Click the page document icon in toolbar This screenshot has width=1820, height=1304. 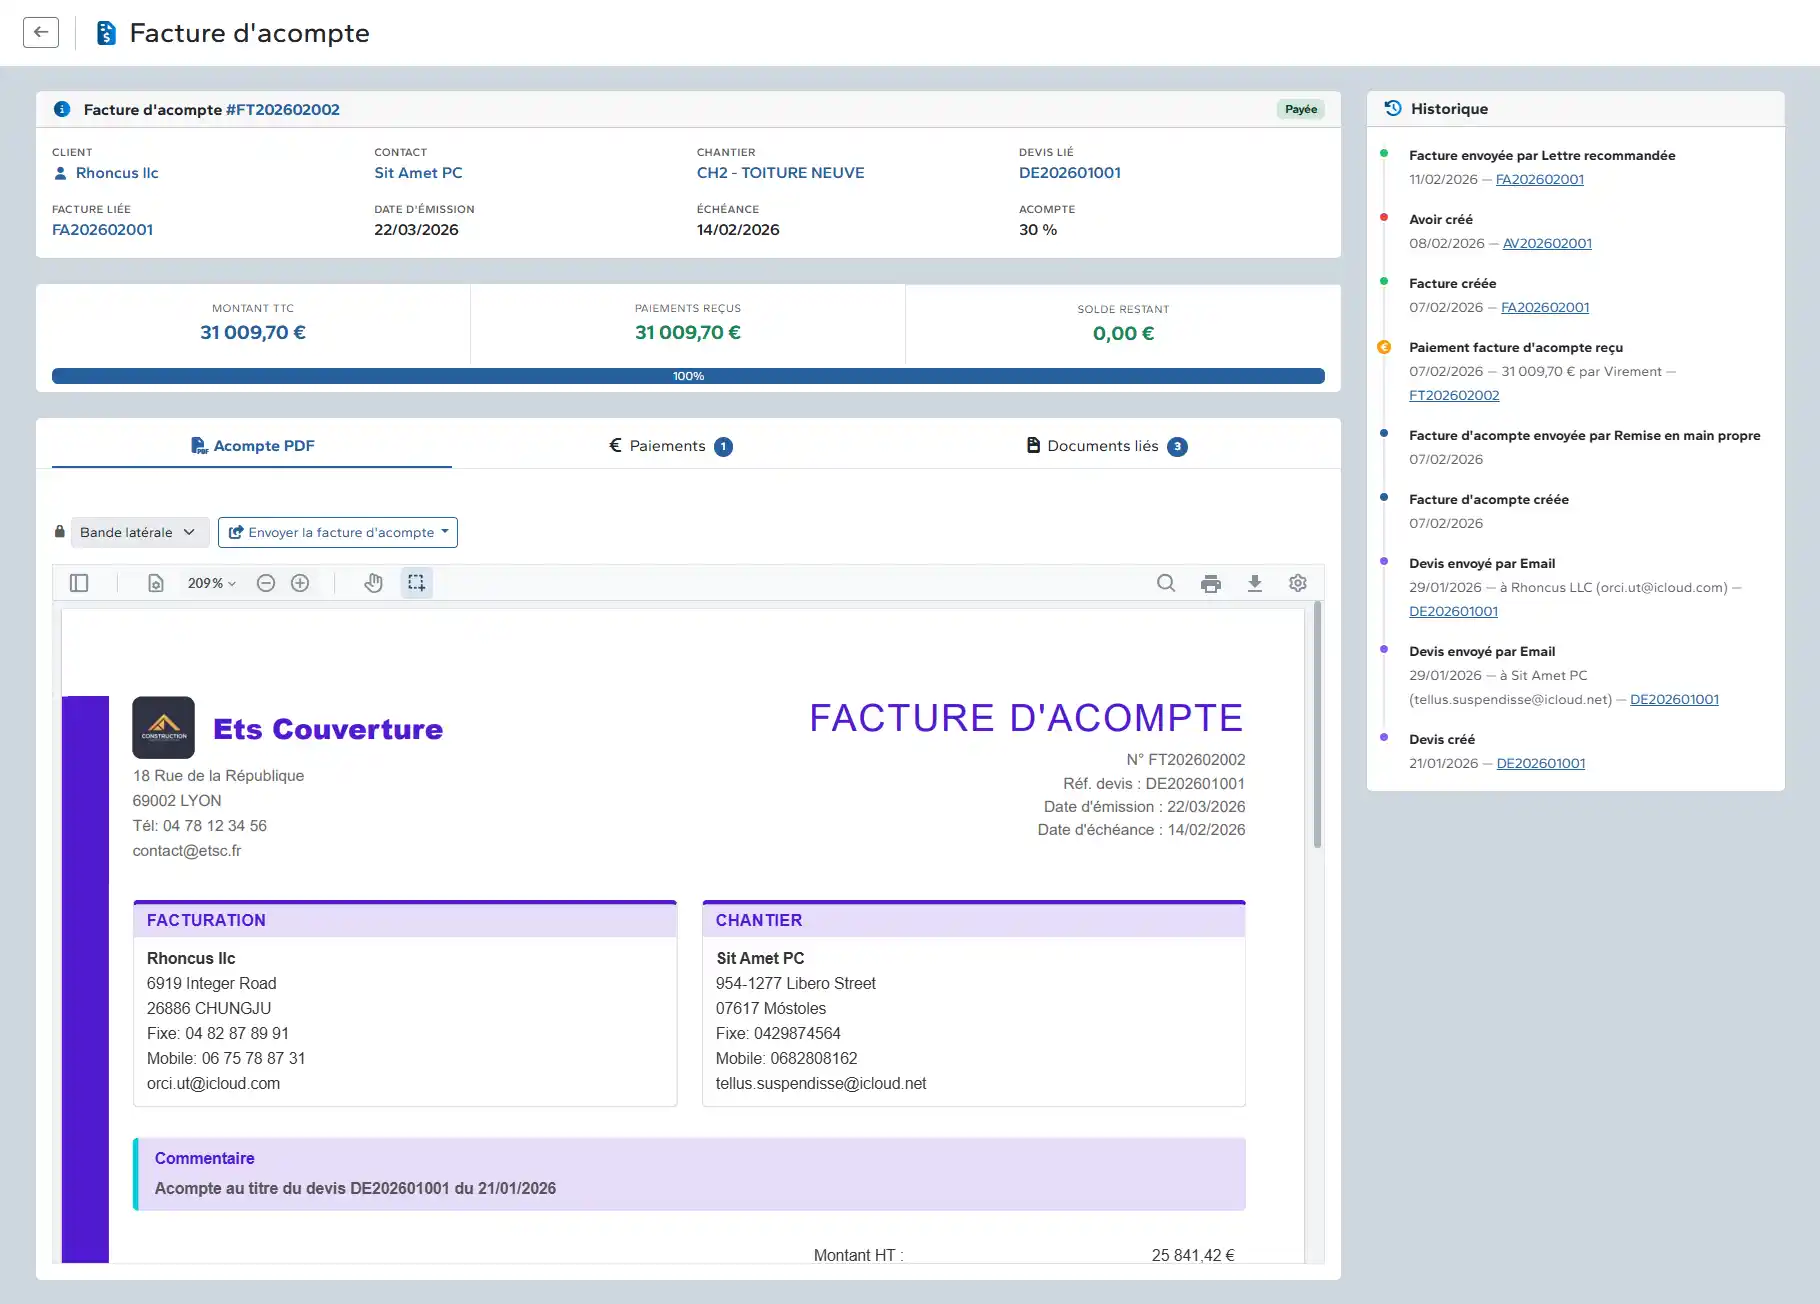[x=156, y=583]
